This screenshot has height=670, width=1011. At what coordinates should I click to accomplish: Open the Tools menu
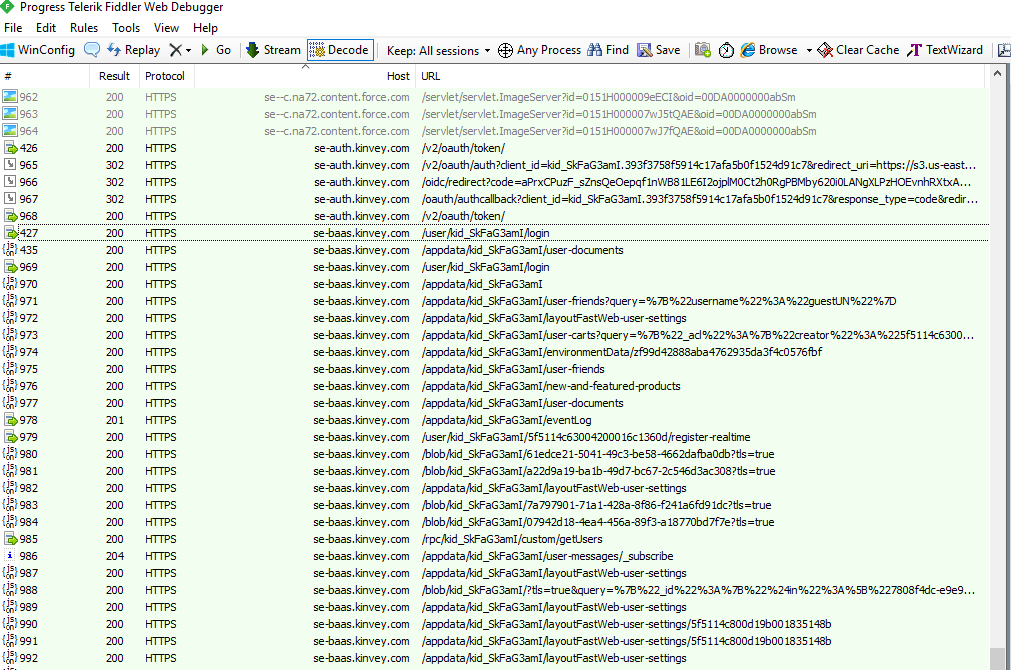(x=126, y=28)
